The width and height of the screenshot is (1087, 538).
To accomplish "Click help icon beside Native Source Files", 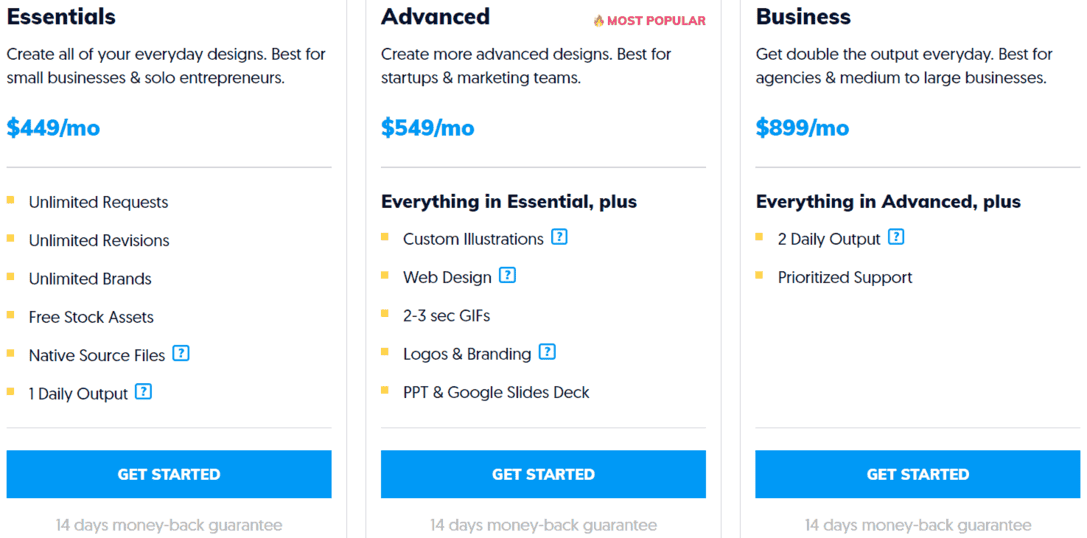I will (181, 354).
